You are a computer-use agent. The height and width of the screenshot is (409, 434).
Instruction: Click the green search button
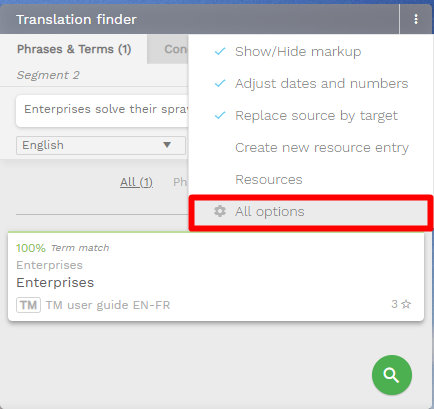[x=392, y=375]
